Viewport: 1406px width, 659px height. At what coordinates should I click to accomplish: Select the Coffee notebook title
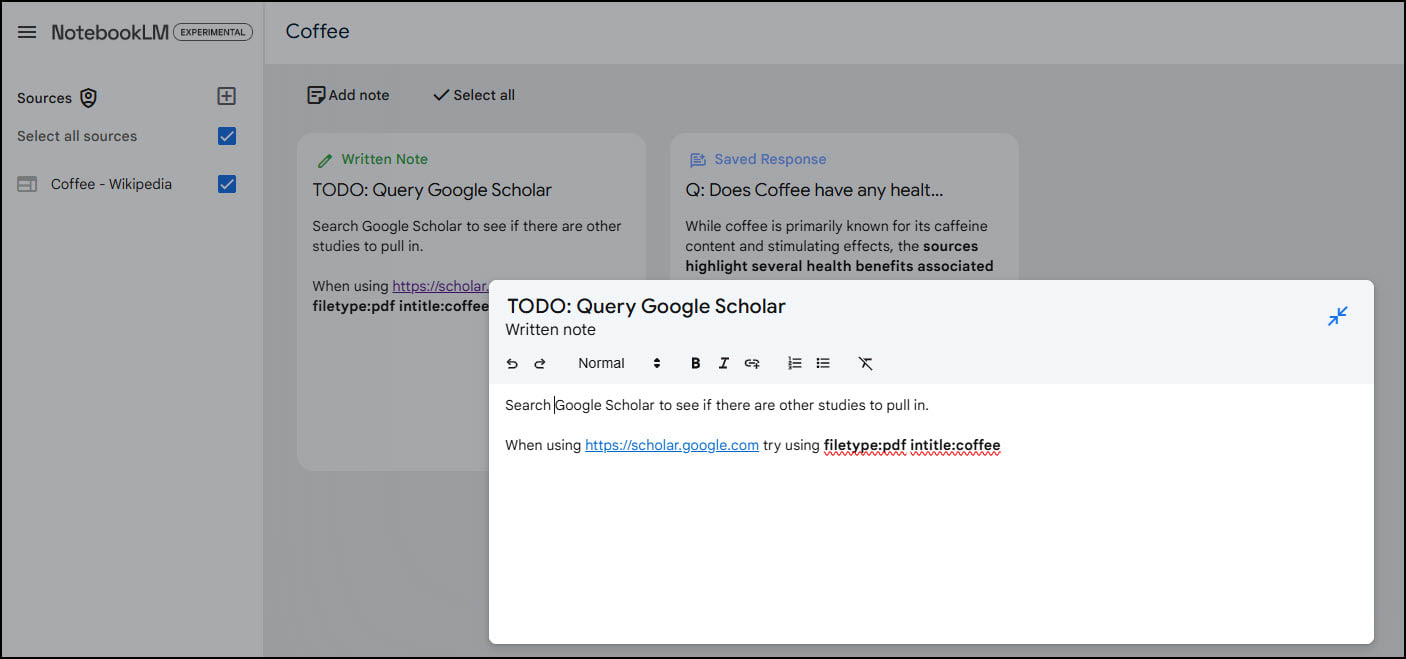point(317,31)
